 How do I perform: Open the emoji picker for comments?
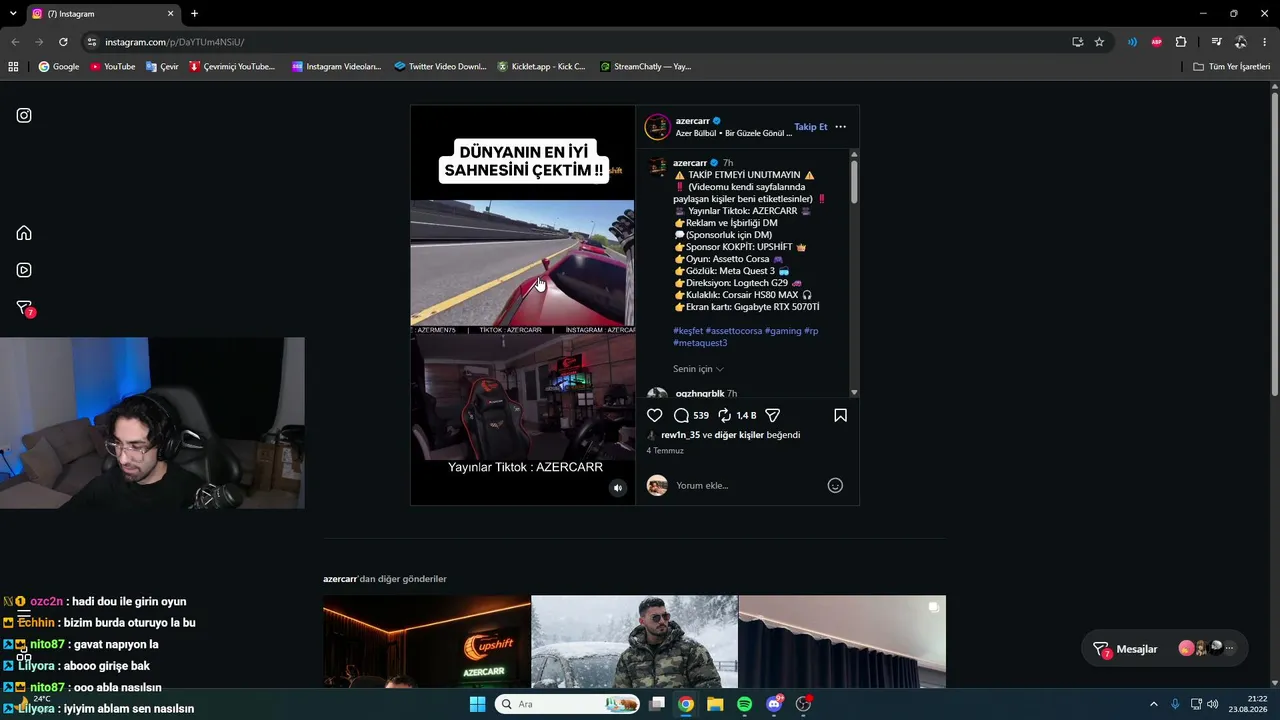(835, 486)
